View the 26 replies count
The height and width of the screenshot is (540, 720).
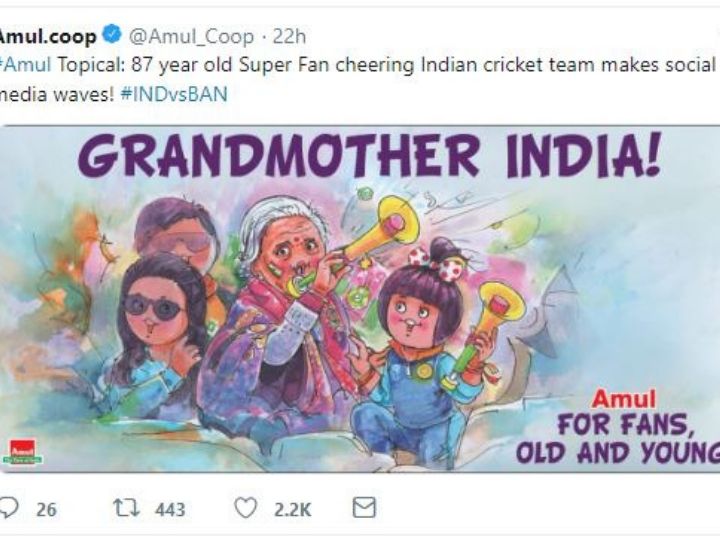(46, 509)
